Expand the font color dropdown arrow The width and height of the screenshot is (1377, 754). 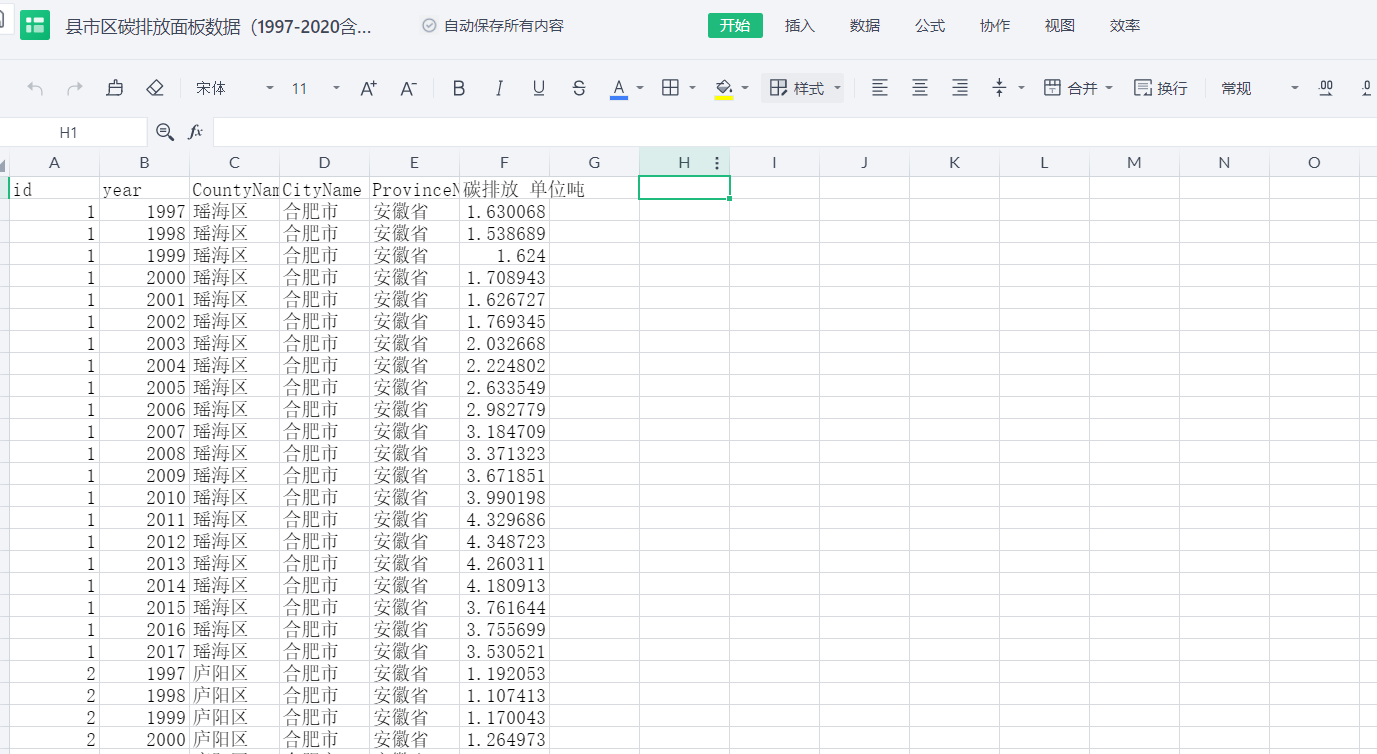coord(640,88)
